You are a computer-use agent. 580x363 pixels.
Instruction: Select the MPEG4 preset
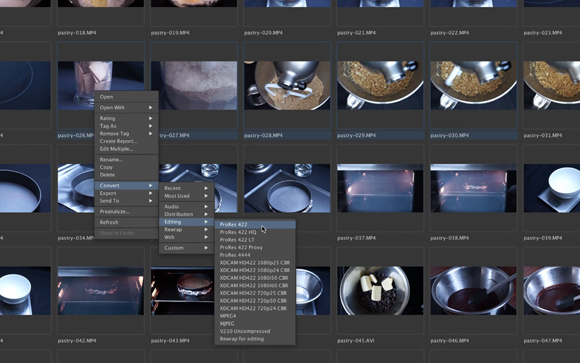point(255,316)
